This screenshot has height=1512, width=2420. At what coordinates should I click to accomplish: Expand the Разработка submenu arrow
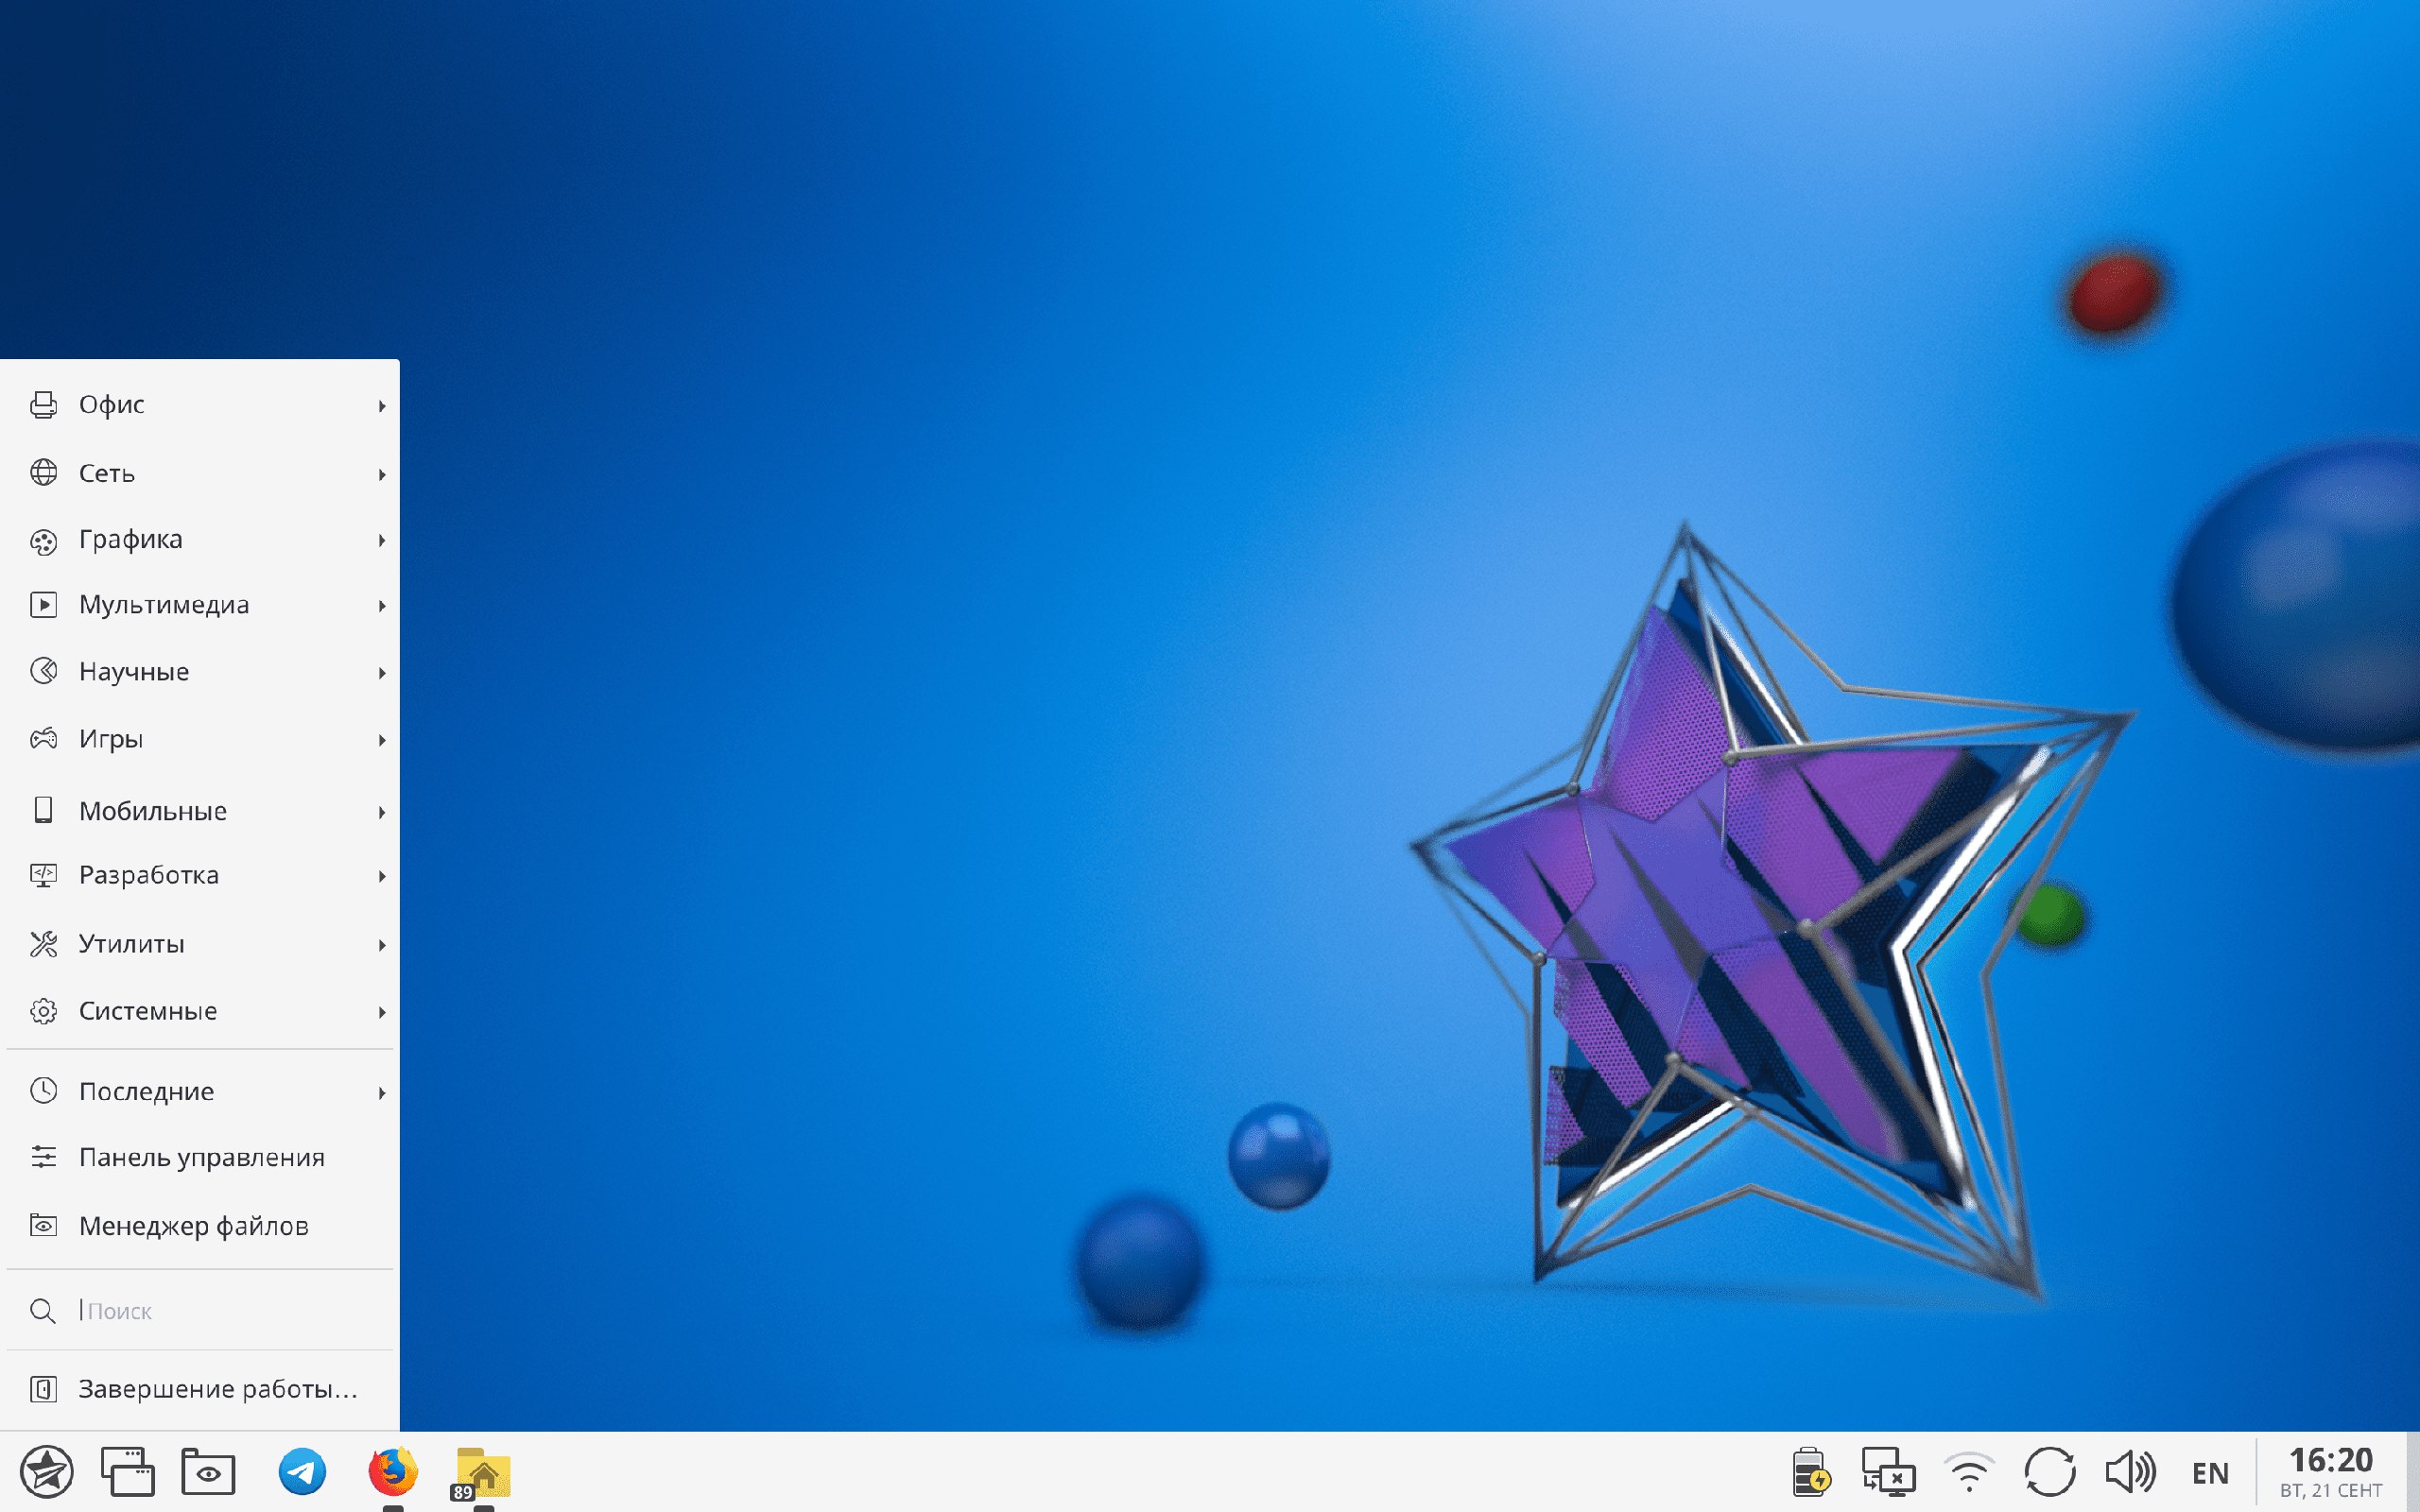pos(382,877)
